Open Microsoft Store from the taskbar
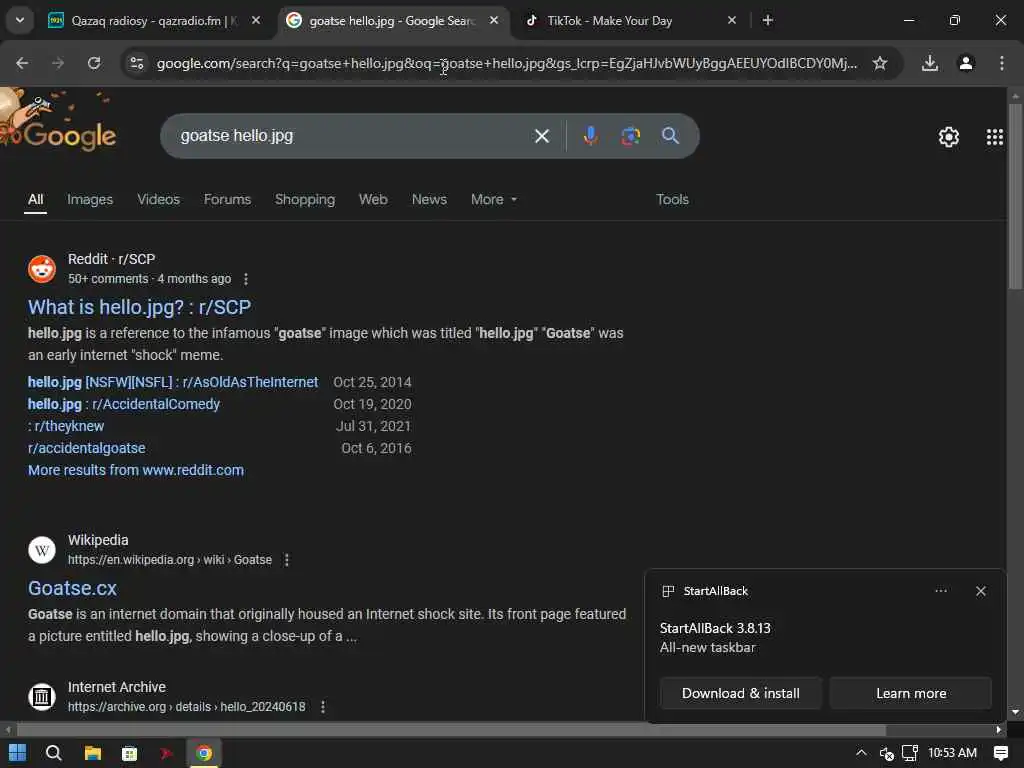1024x768 pixels. pos(129,753)
